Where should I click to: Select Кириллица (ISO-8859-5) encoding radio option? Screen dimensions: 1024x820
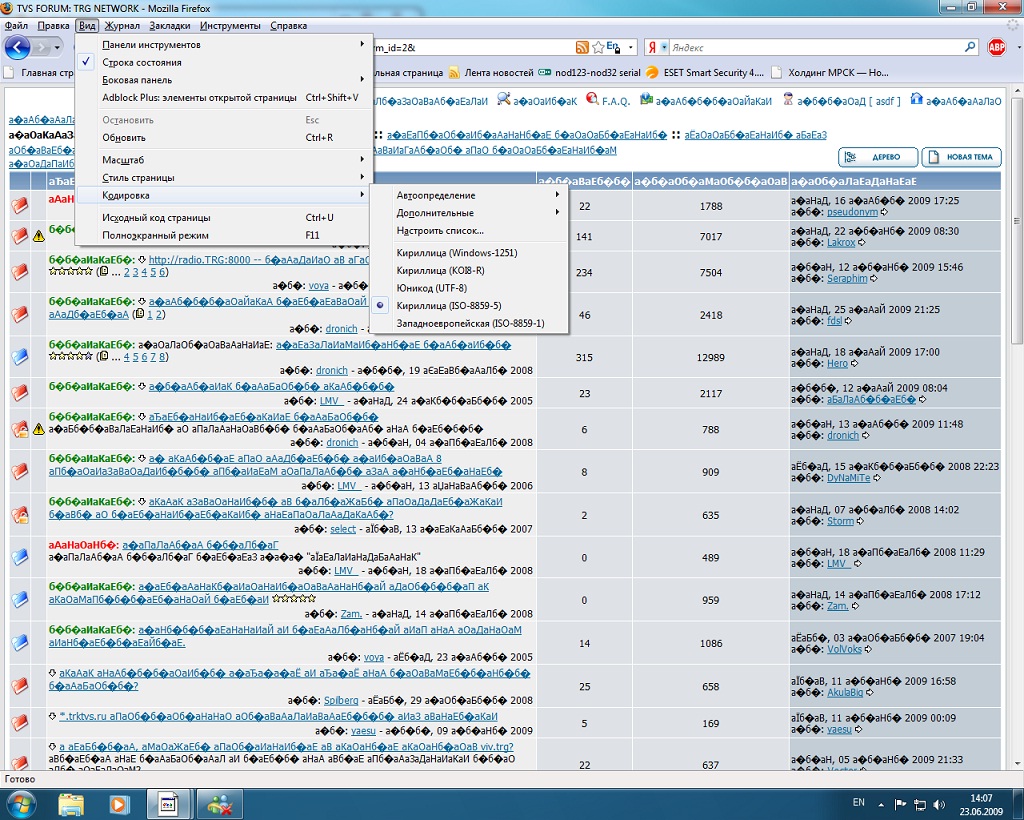448,305
